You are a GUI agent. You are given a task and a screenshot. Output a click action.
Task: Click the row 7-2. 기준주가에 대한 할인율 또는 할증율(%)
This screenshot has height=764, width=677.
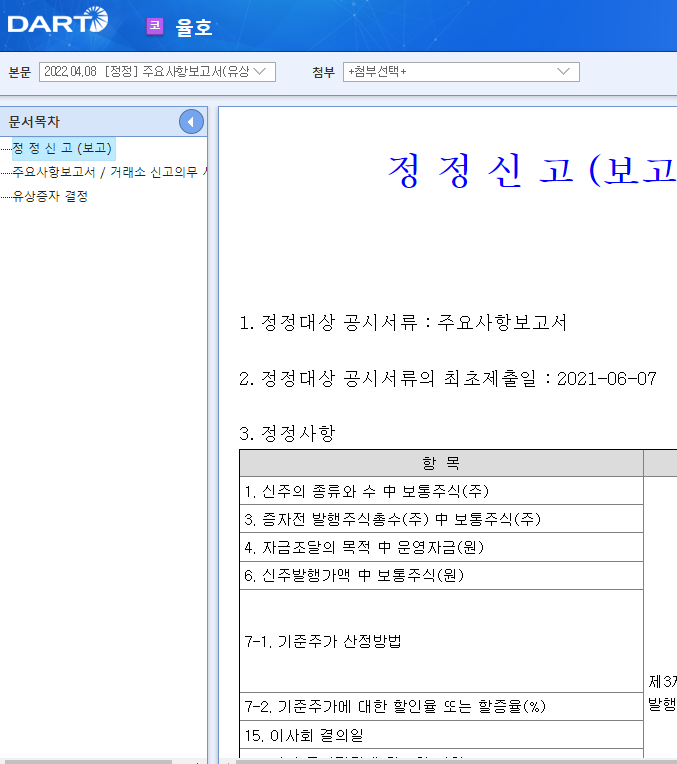[x=442, y=707]
